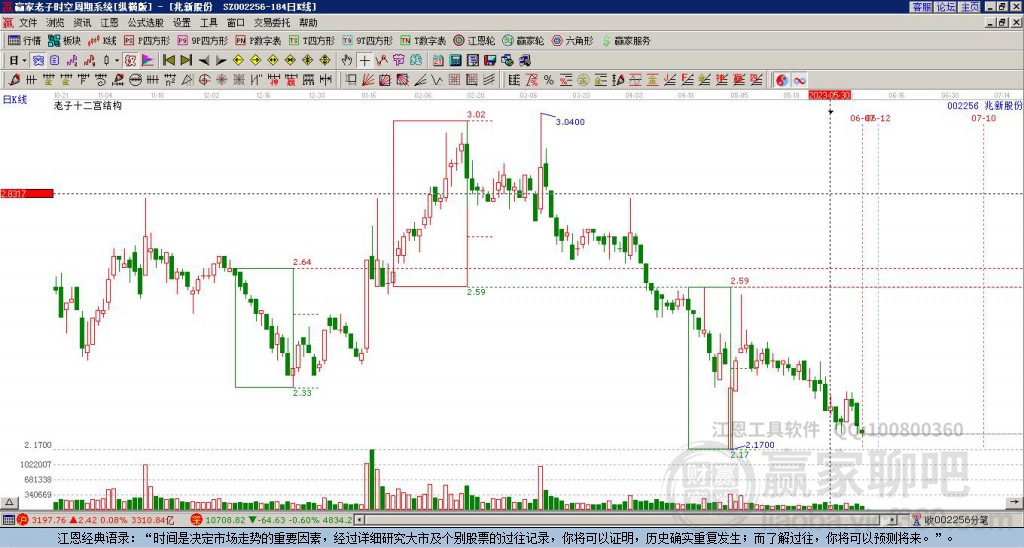Open the P数字表 tool
Image resolution: width=1024 pixels, height=548 pixels.
coord(258,40)
